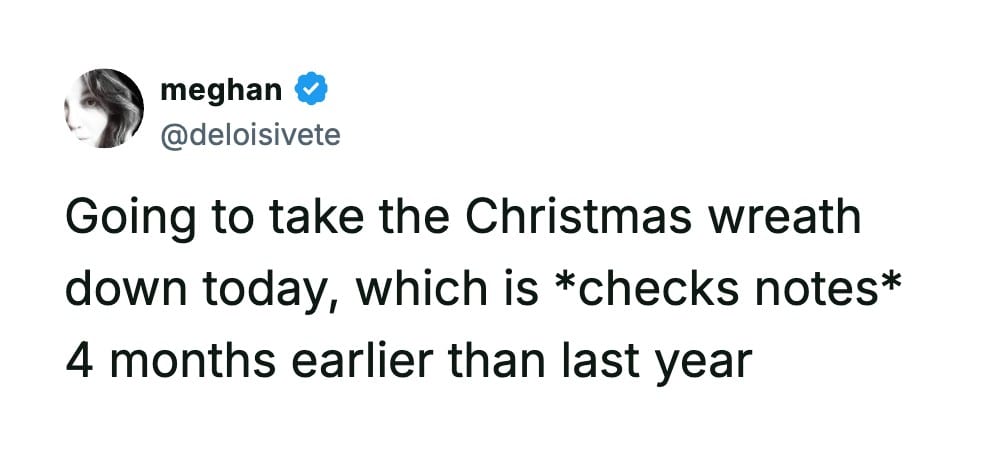Open meghan's profile picture
Viewport: 996px width, 458px height.
pos(103,109)
